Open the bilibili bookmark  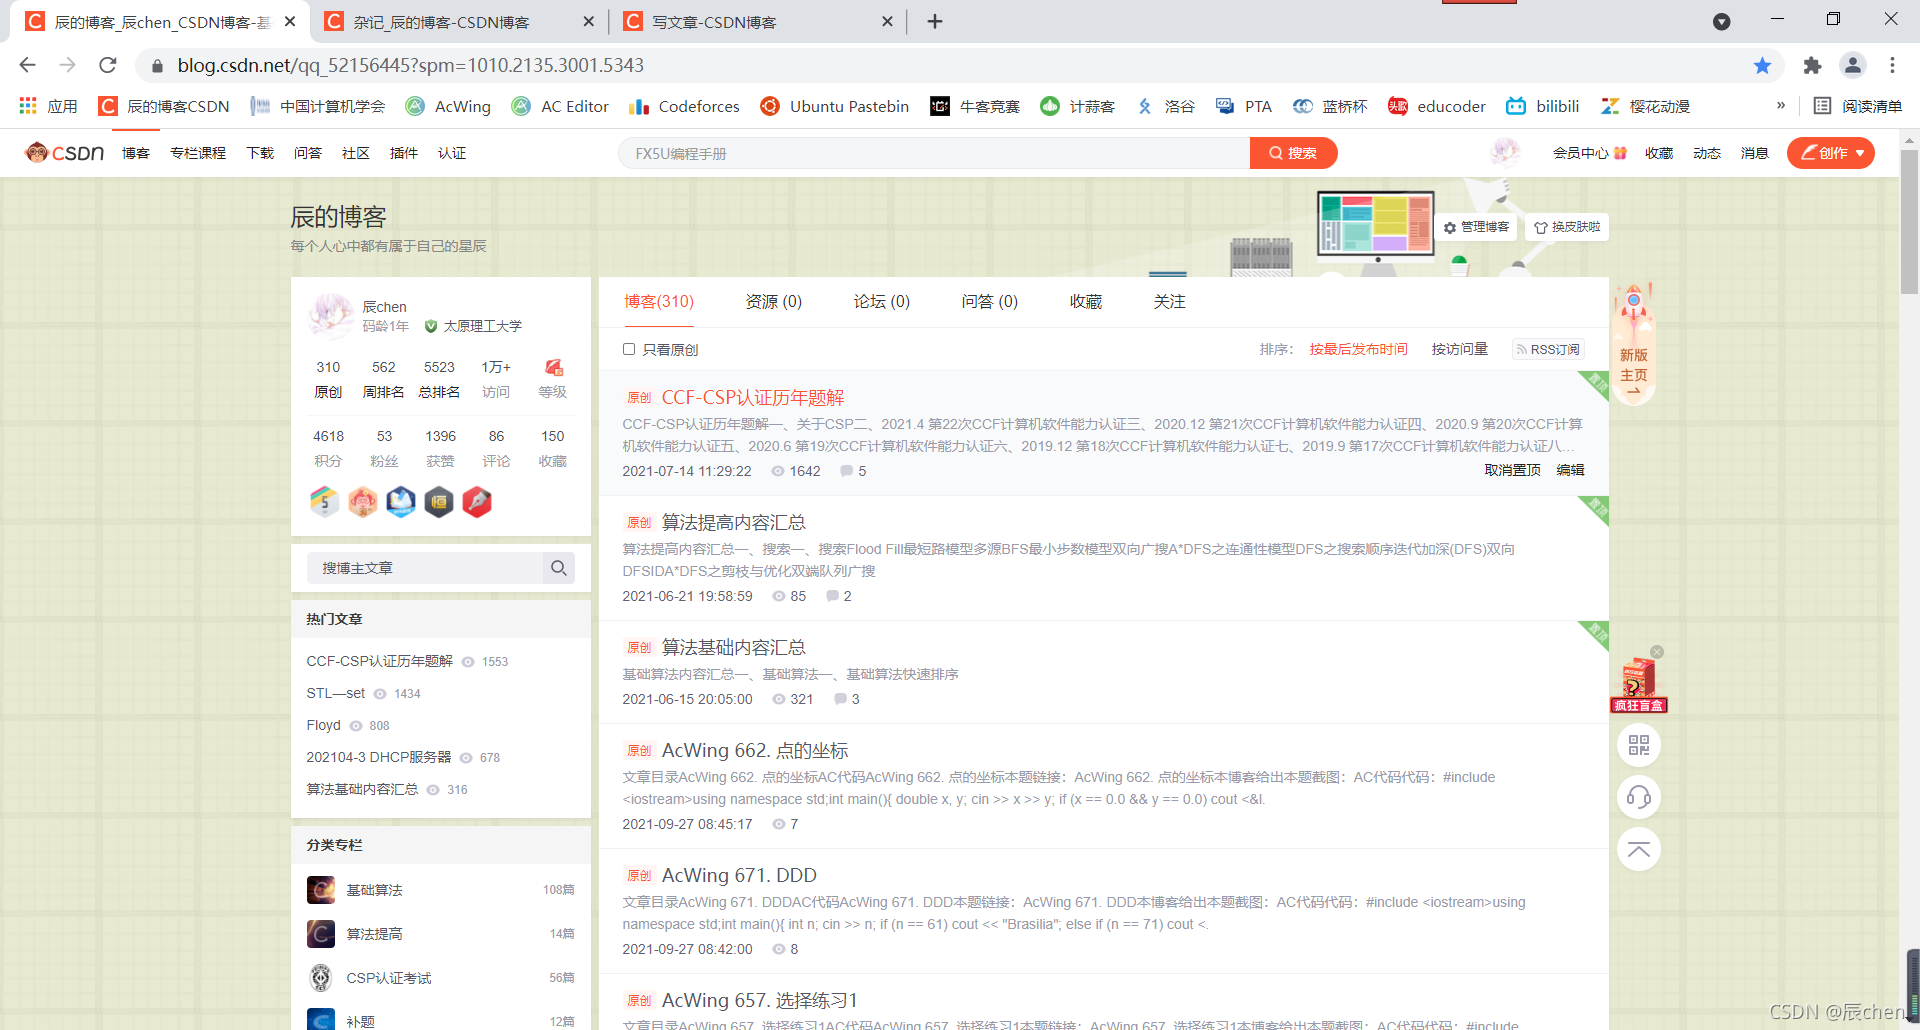1543,106
